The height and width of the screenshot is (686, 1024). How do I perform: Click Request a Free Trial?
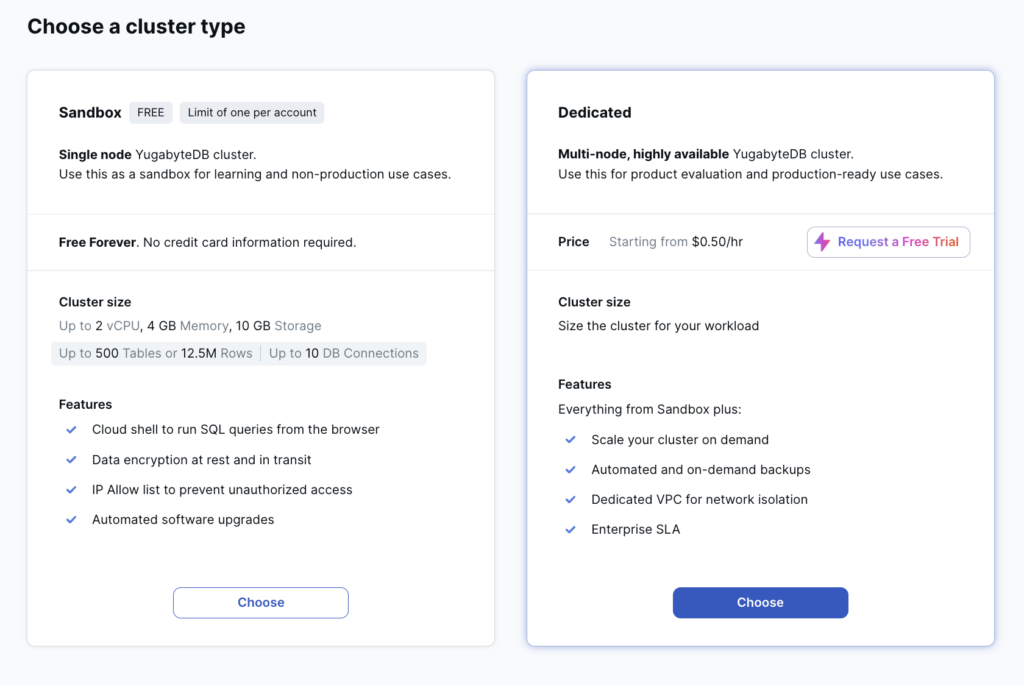click(887, 242)
